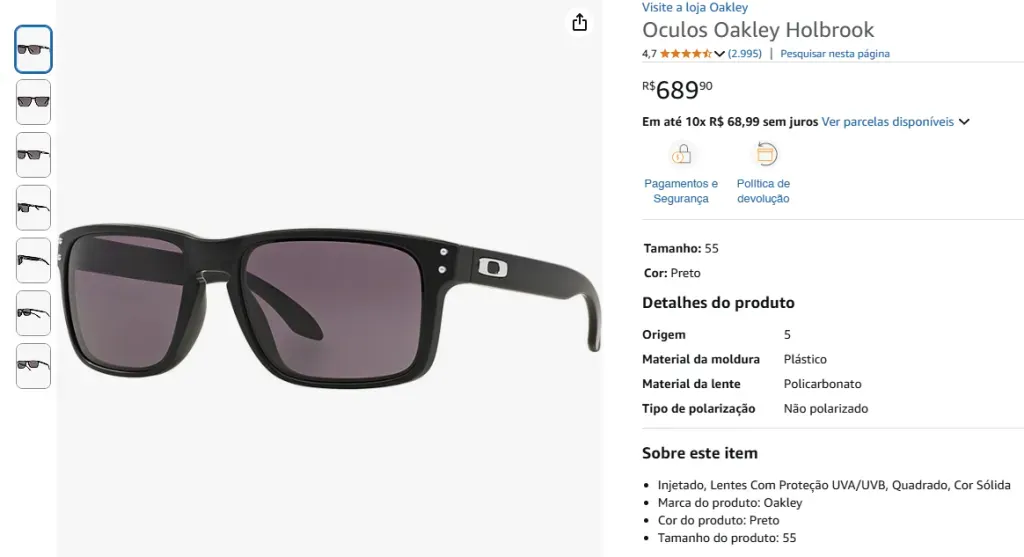Image resolution: width=1024 pixels, height=557 pixels.
Task: Select the first product thumbnail
Action: tap(33, 50)
